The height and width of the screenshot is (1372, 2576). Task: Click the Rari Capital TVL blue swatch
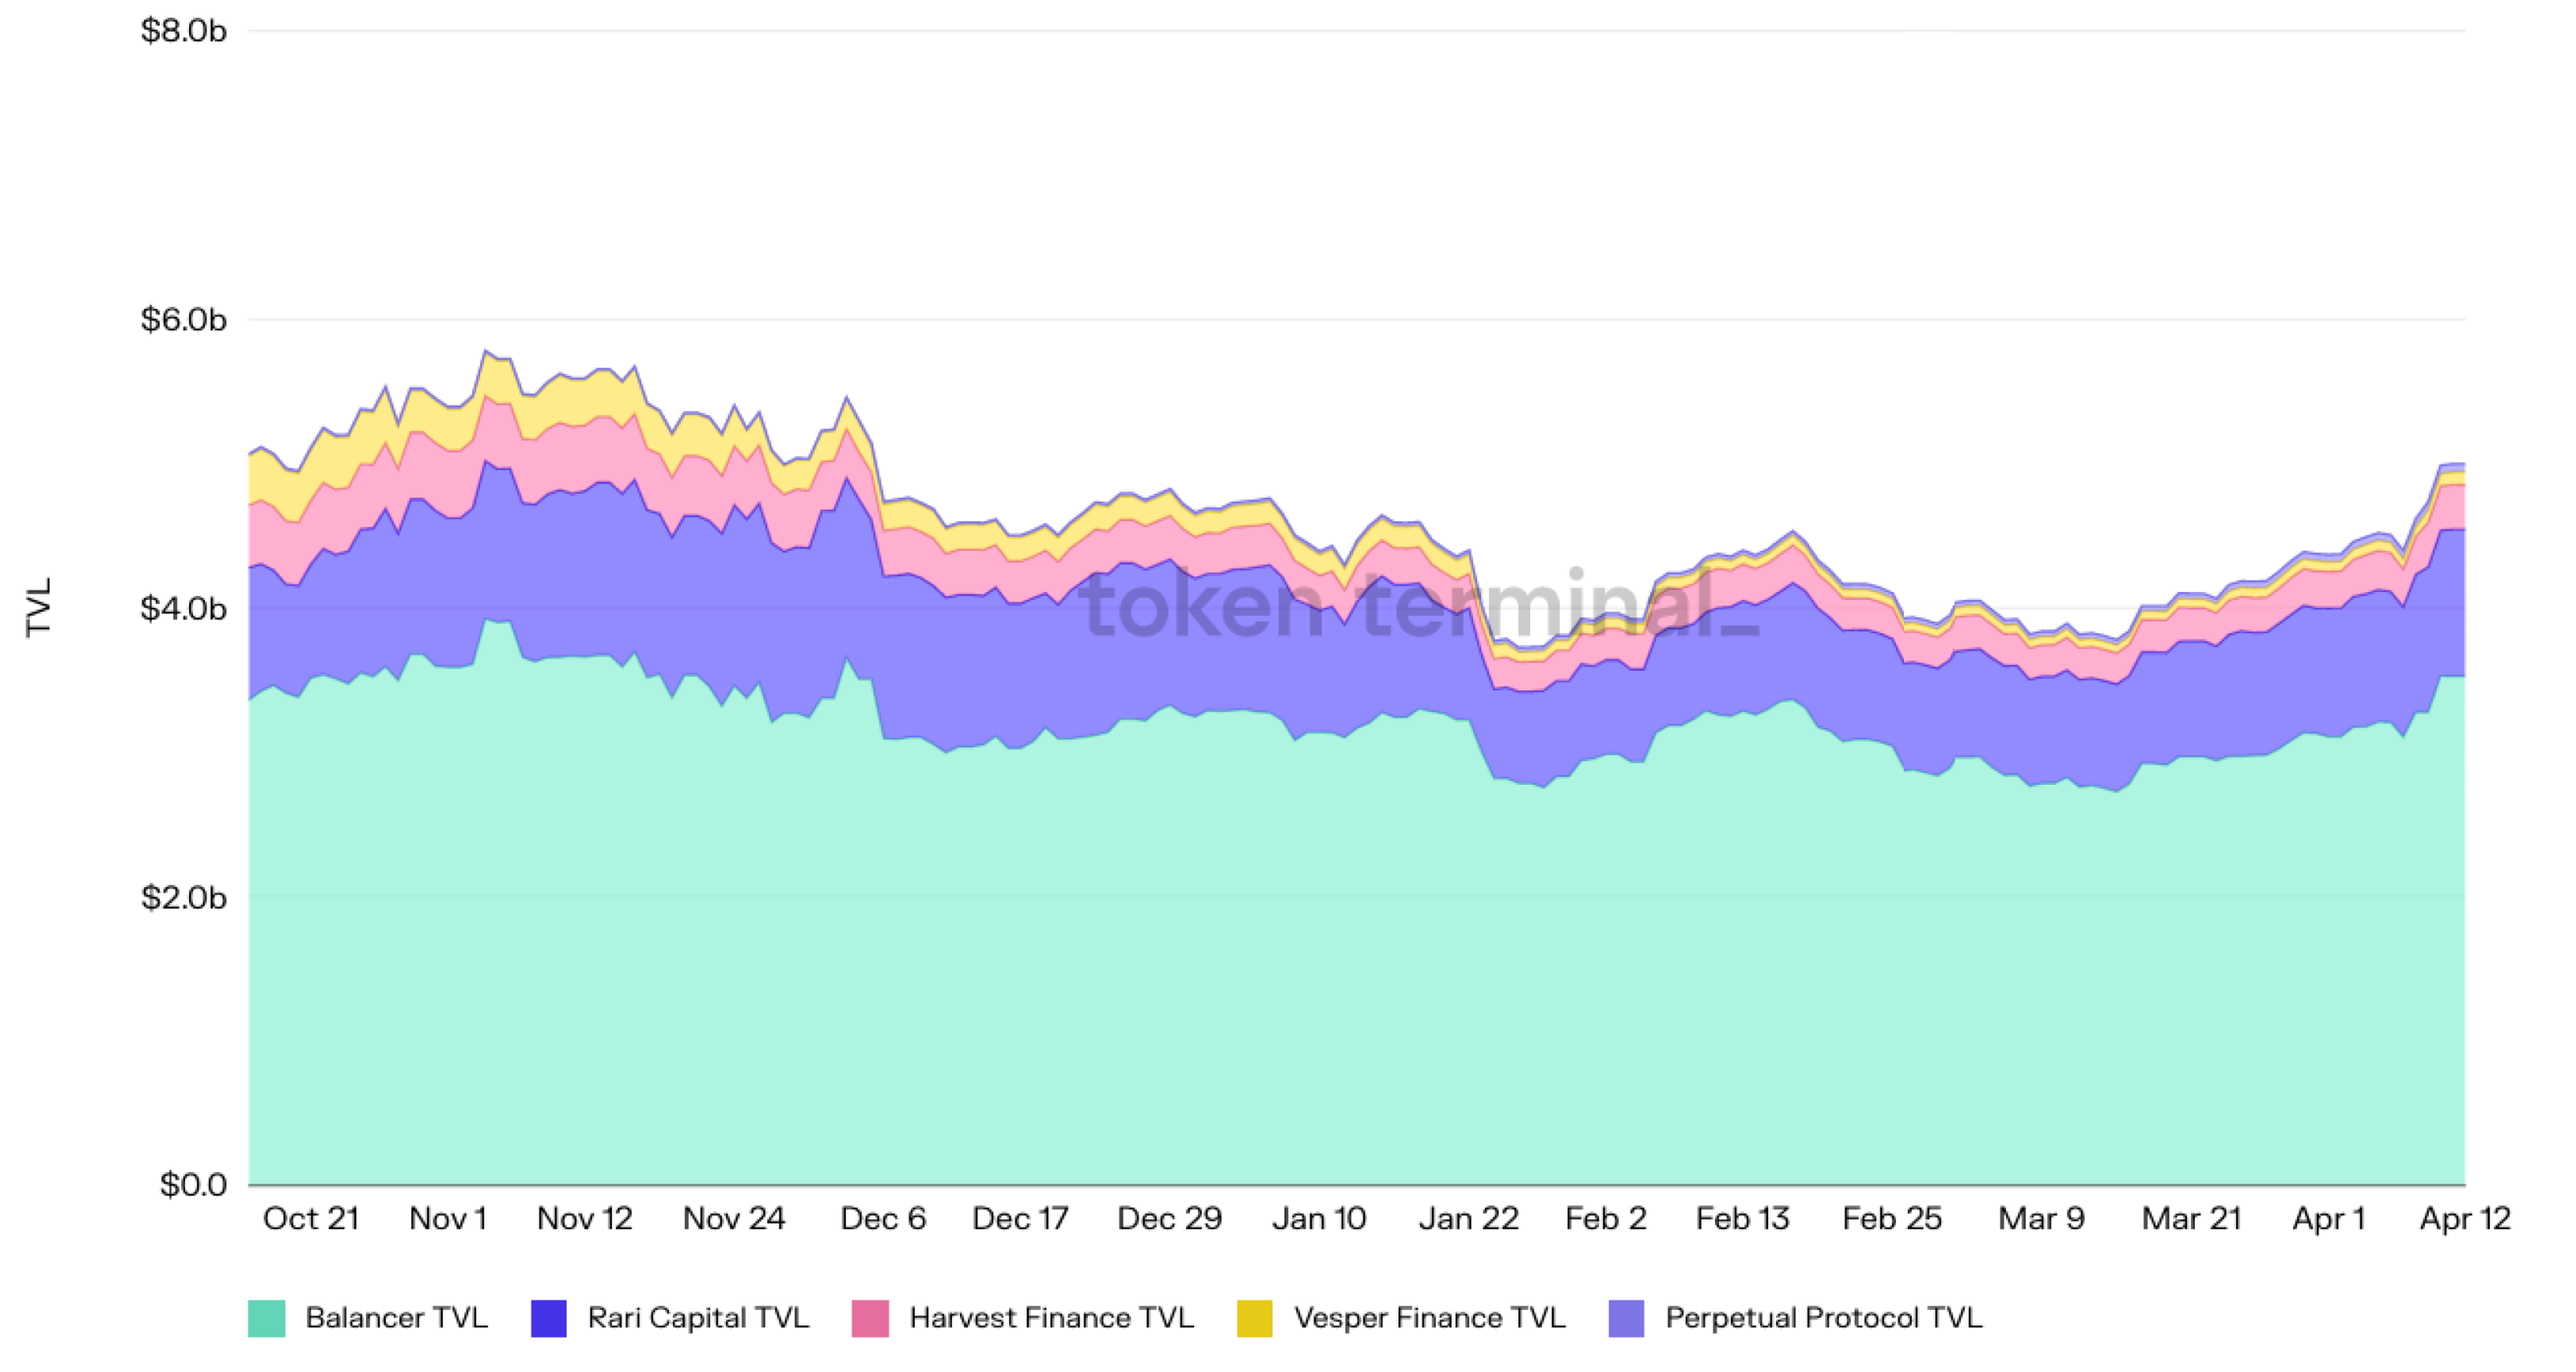549,1318
